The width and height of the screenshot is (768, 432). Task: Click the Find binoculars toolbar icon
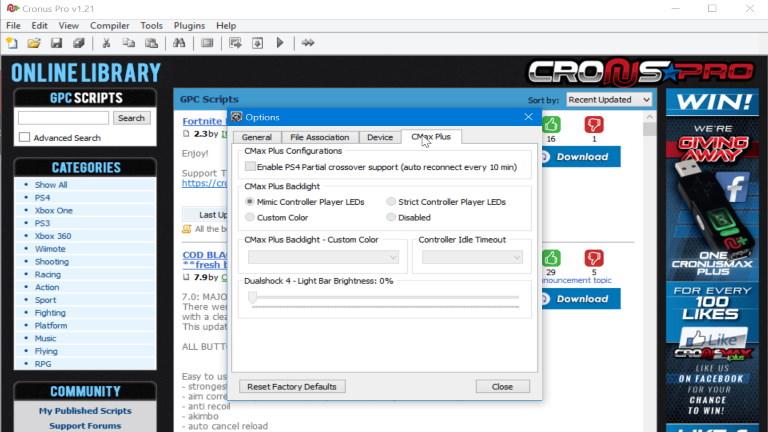(179, 43)
